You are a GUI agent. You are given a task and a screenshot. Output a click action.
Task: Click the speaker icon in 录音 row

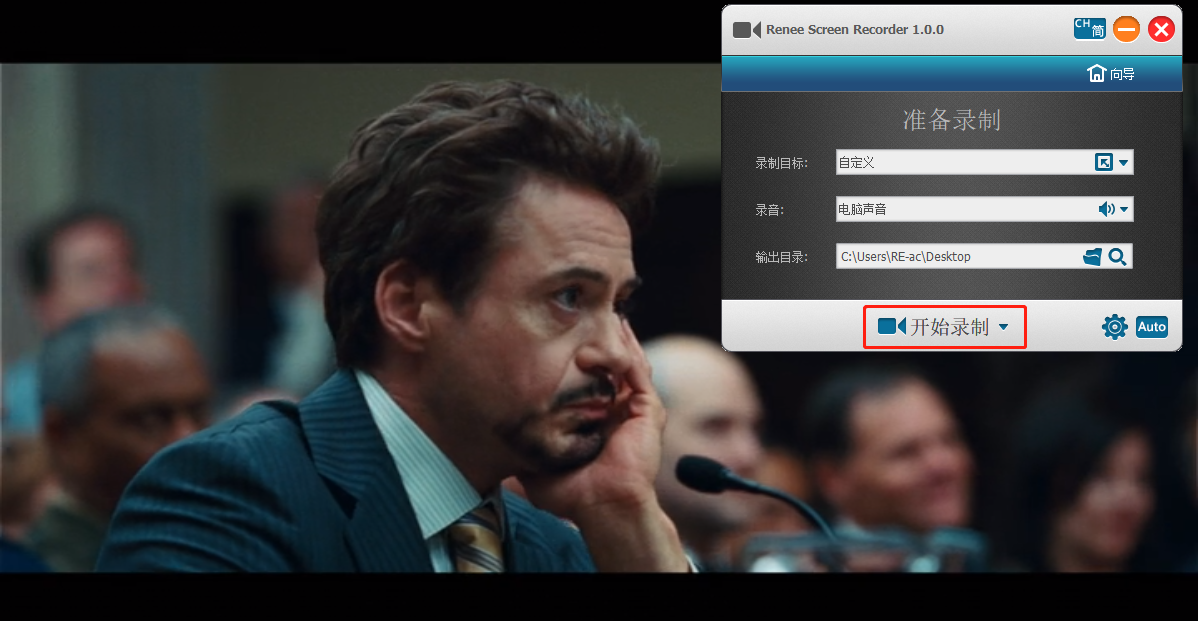[1106, 209]
